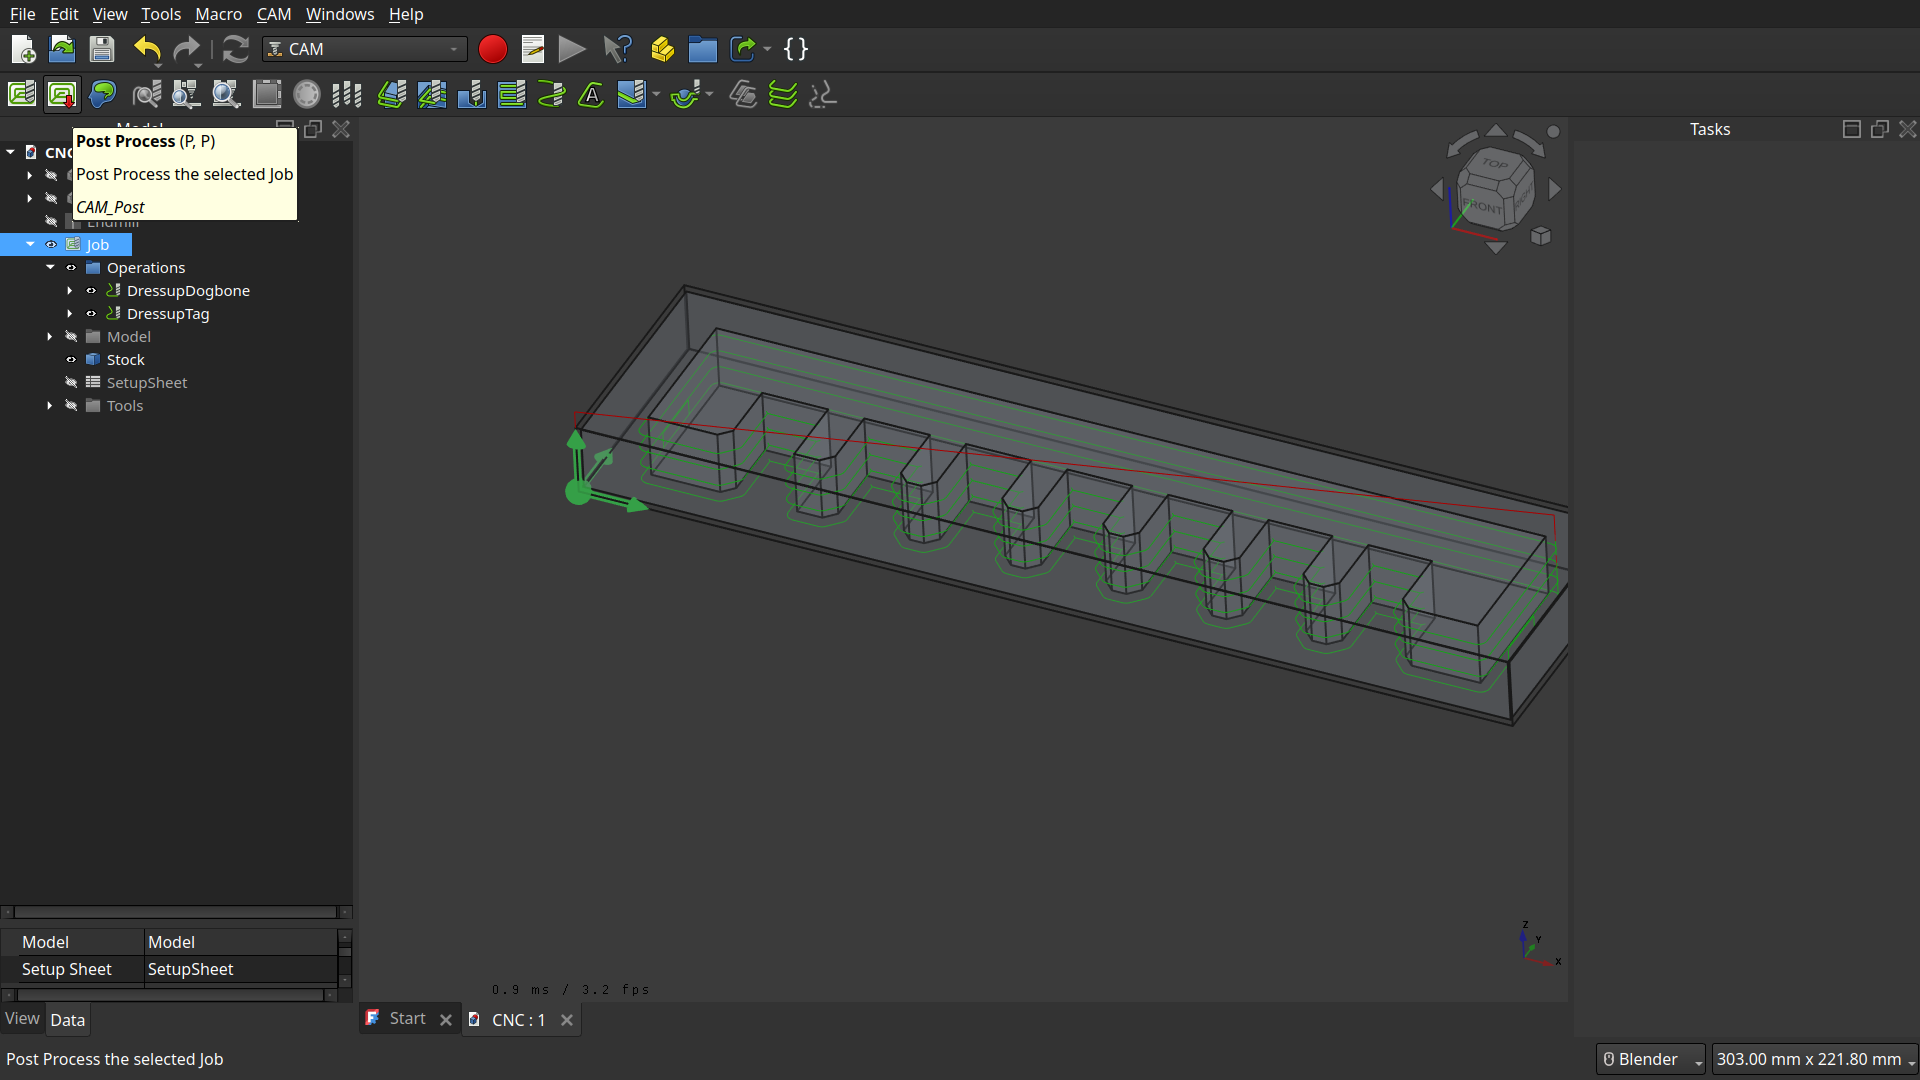
Task: Open the Macro menu
Action: point(218,14)
